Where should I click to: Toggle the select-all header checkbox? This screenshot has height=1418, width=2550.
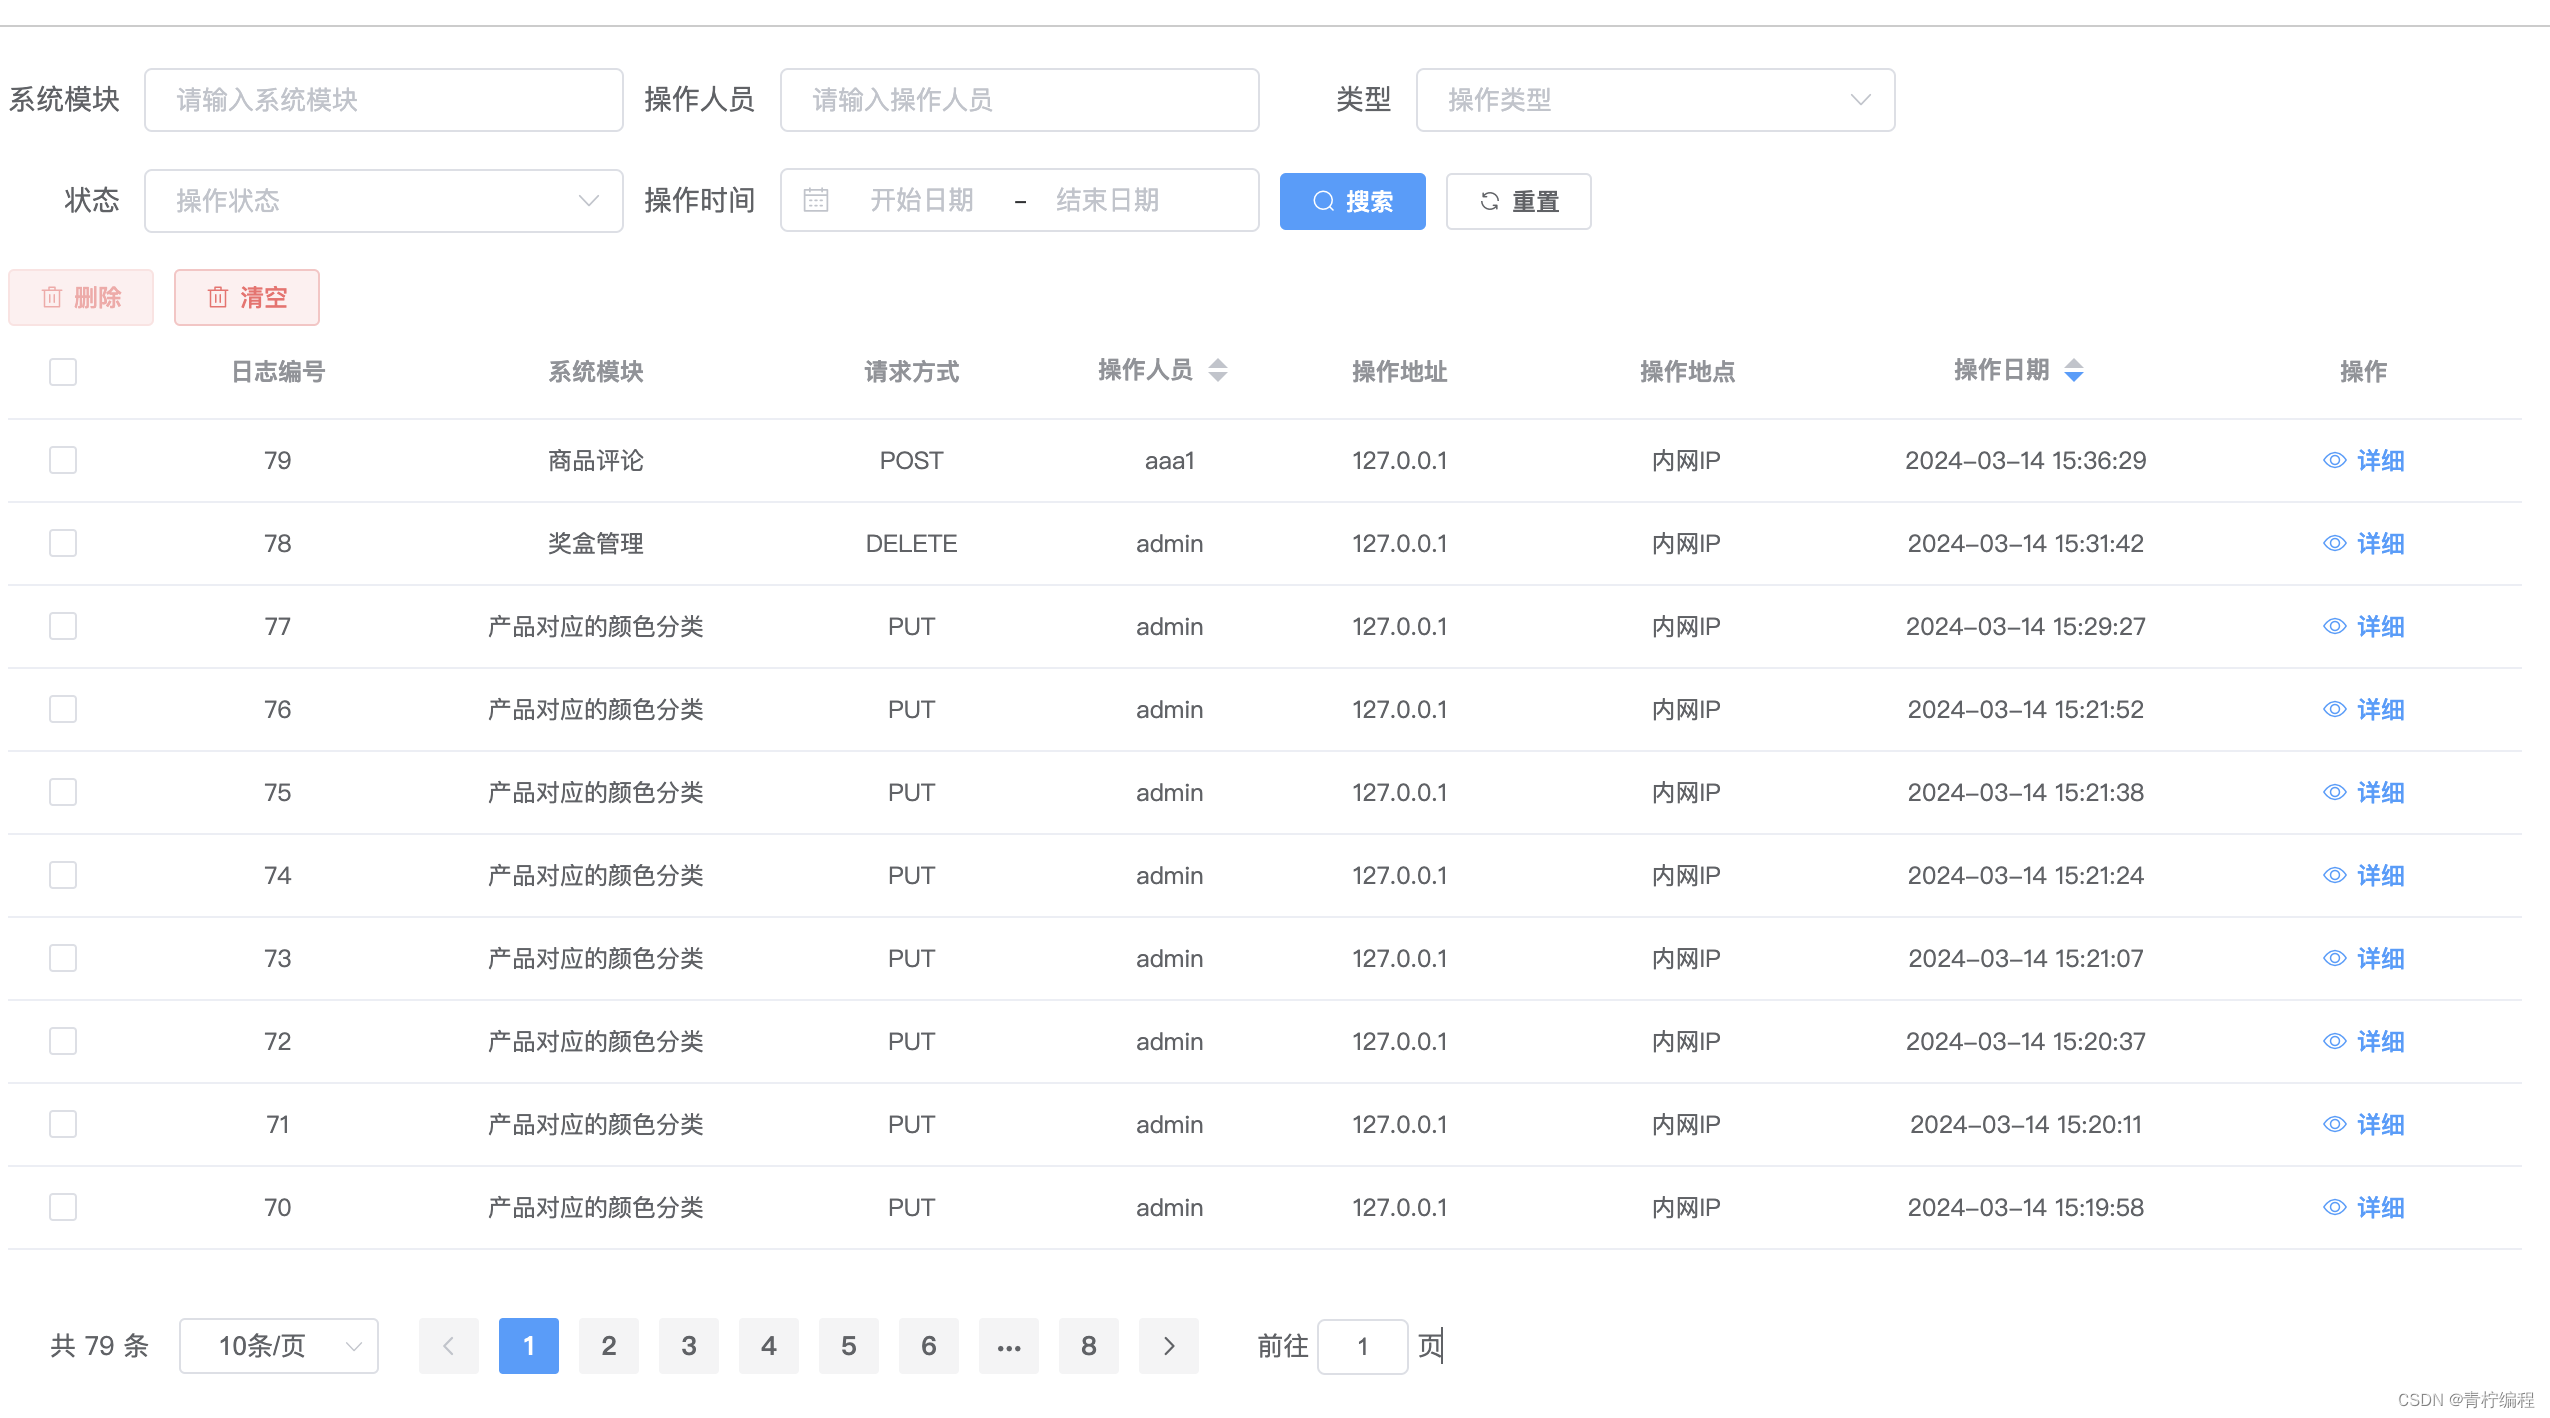tap(63, 372)
